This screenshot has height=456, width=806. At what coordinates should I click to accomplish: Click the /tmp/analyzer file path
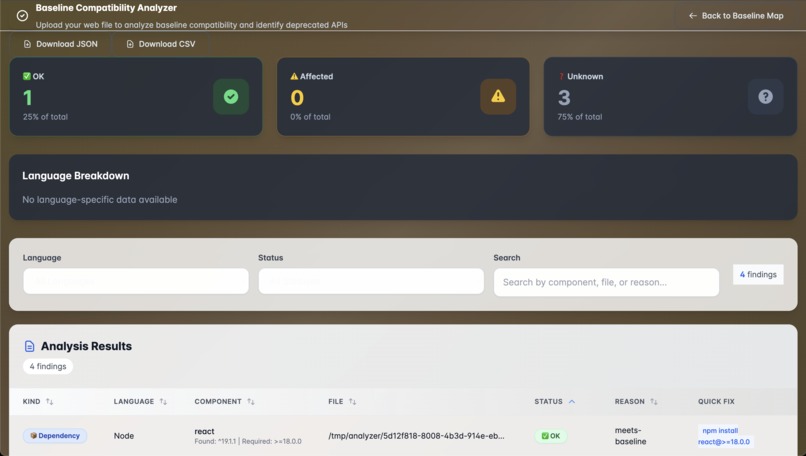(416, 436)
